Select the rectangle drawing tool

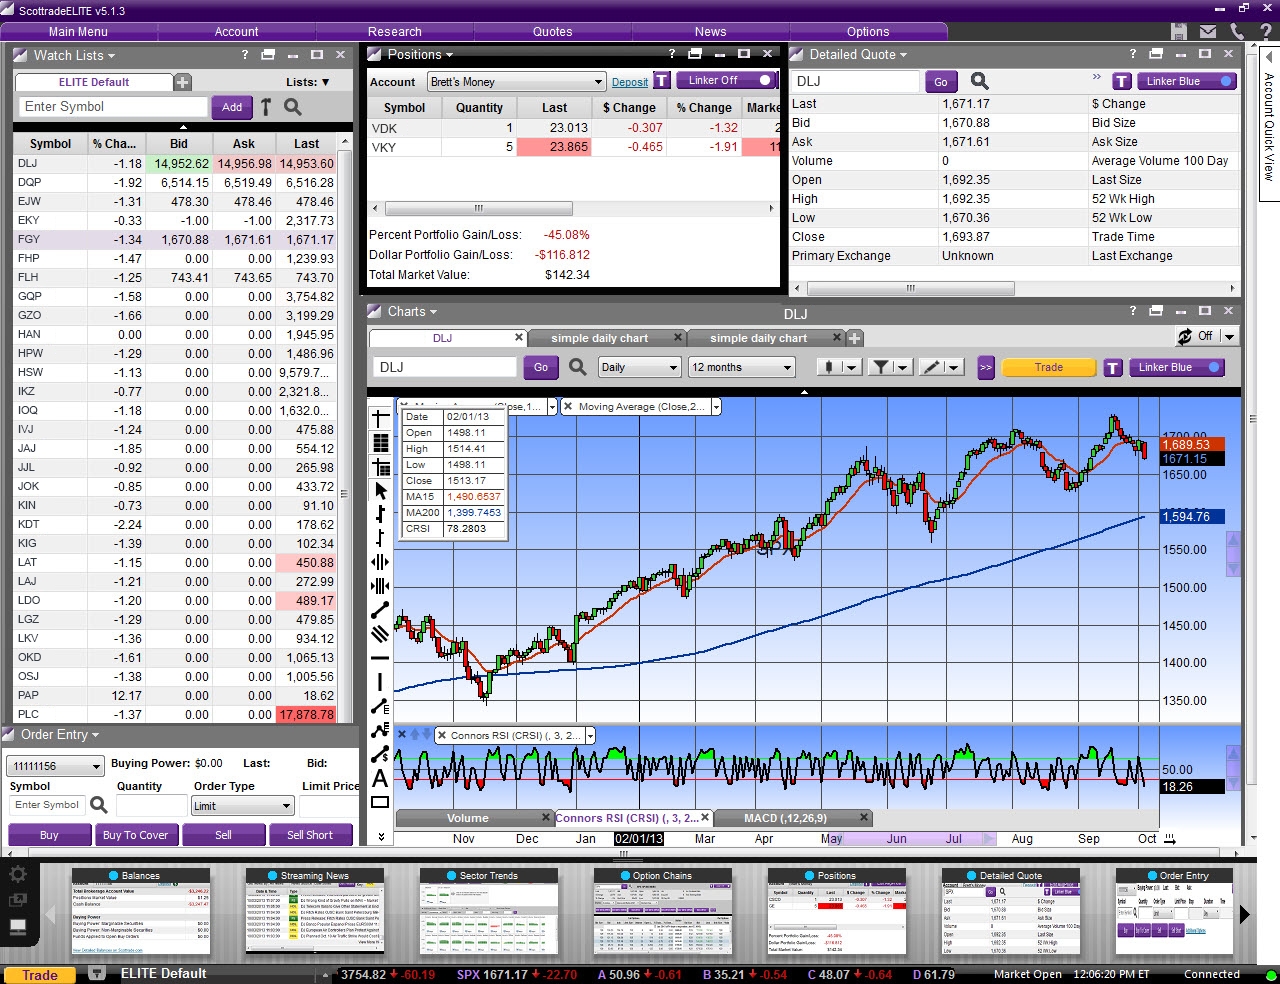380,802
